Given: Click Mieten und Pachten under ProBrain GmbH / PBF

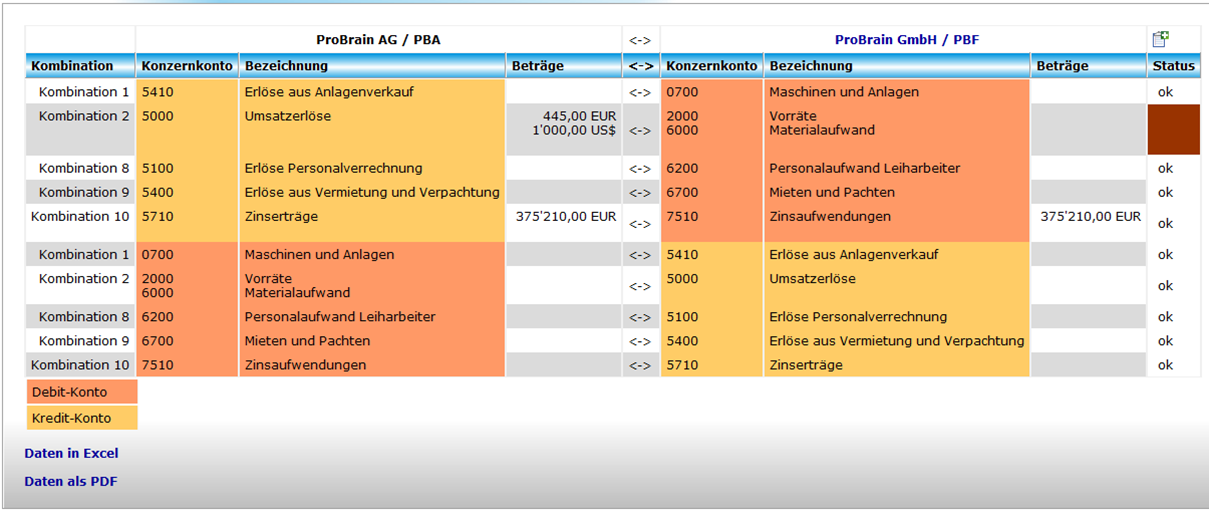Looking at the screenshot, I should pos(832,192).
